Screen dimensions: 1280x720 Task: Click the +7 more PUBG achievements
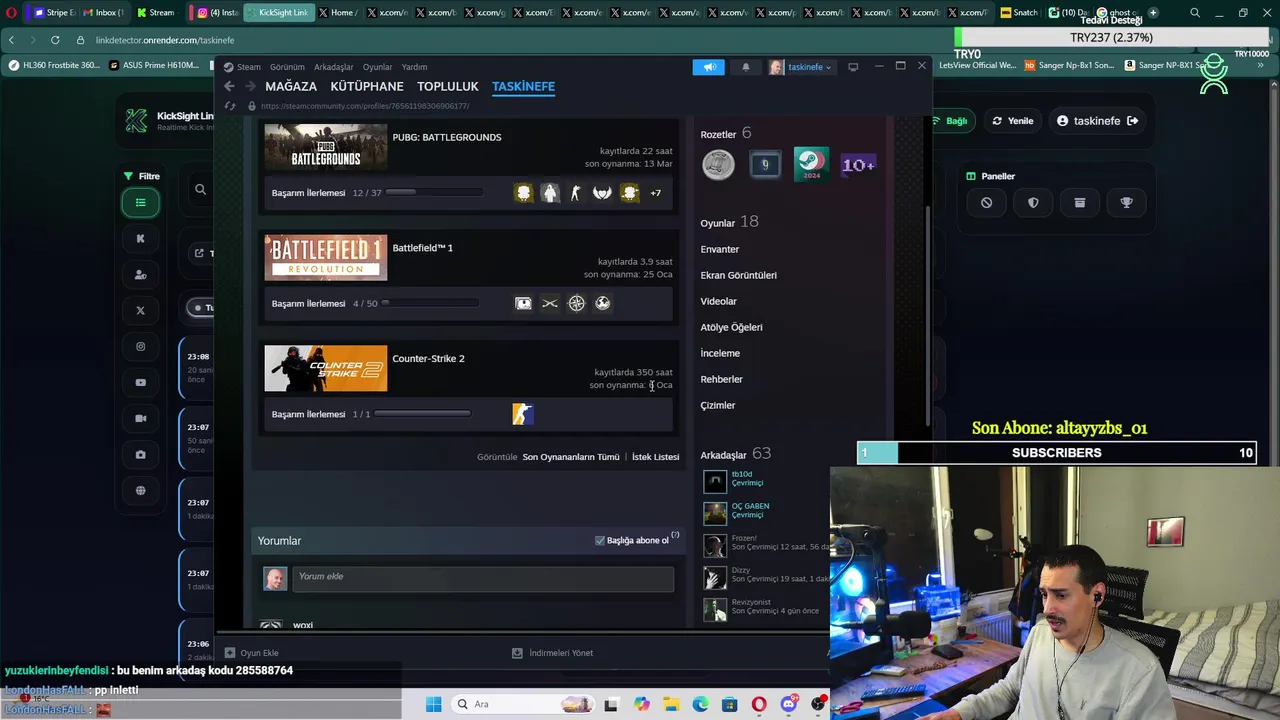point(655,193)
